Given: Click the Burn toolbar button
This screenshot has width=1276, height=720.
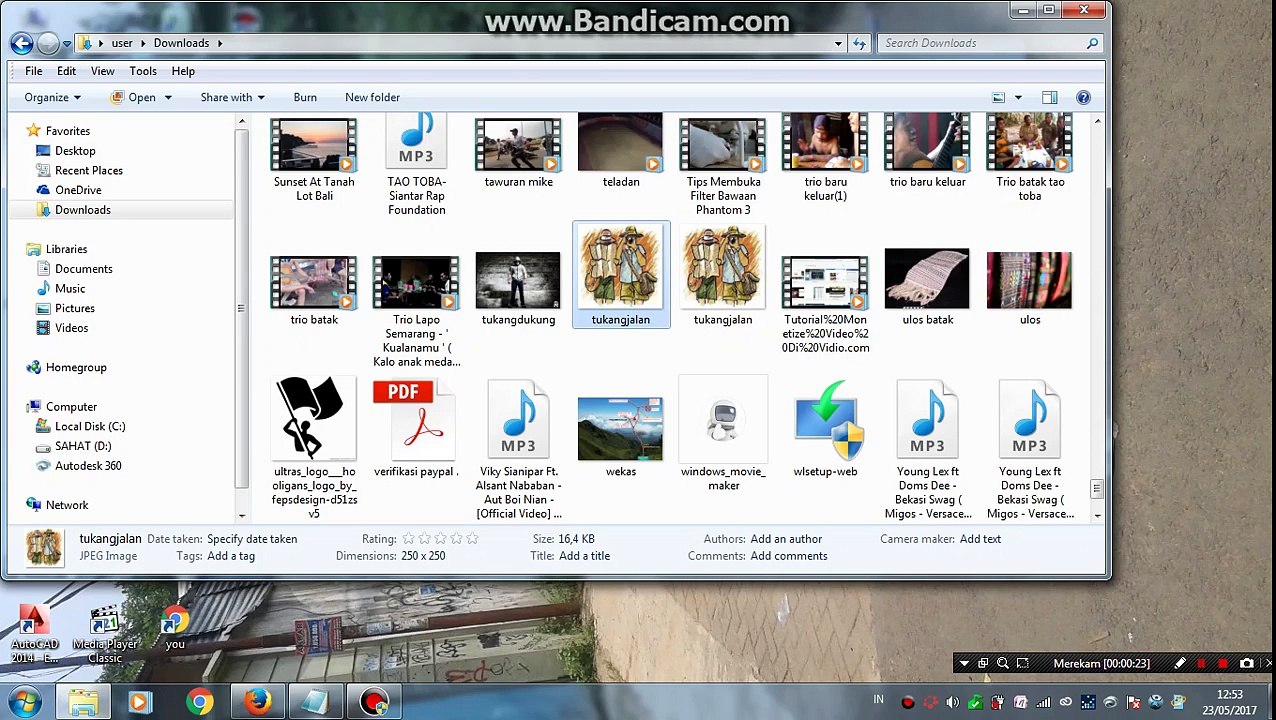Looking at the screenshot, I should 305,97.
